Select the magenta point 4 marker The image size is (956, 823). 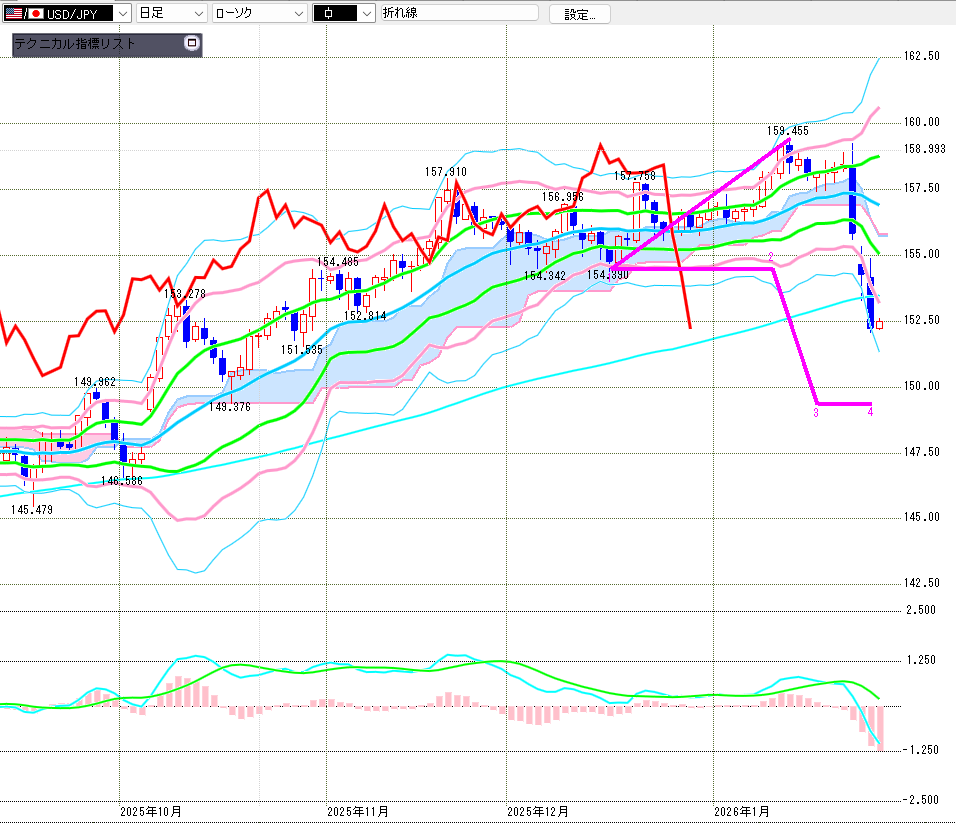871,412
